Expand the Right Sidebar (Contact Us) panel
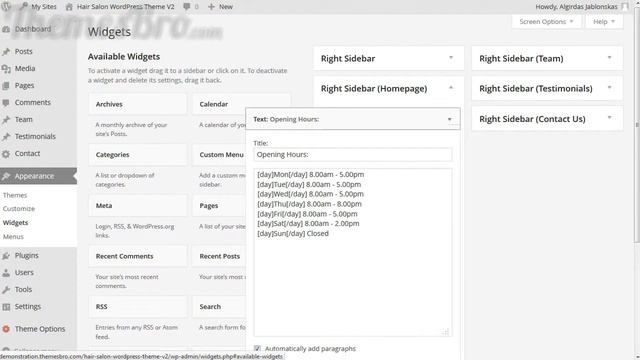The width and height of the screenshot is (640, 360). click(x=609, y=118)
